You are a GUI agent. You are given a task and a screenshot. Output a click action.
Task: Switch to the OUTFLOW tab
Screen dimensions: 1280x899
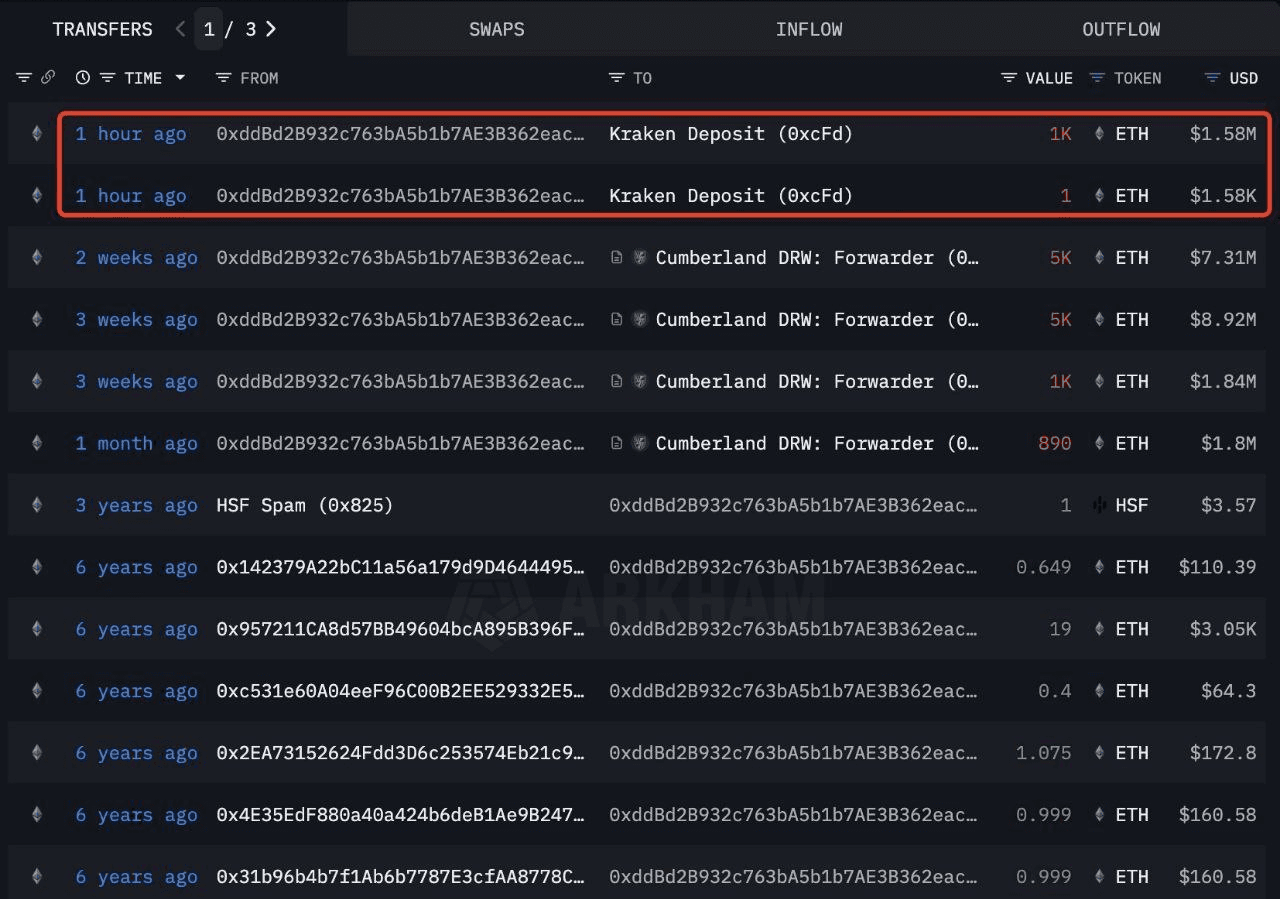1121,29
